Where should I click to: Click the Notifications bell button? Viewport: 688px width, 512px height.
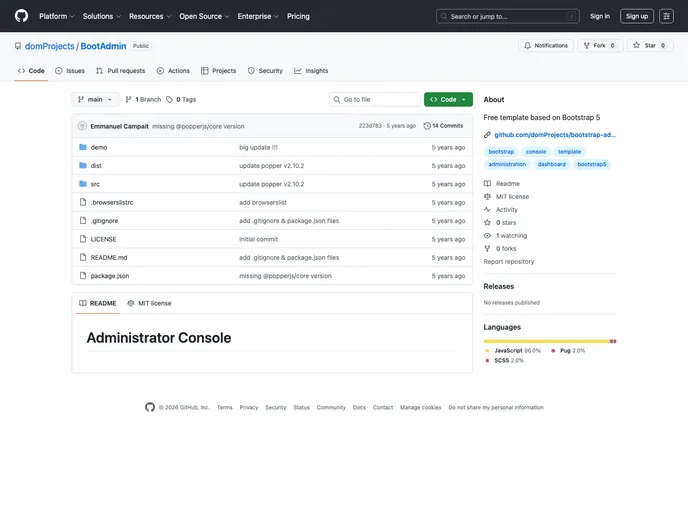click(546, 46)
